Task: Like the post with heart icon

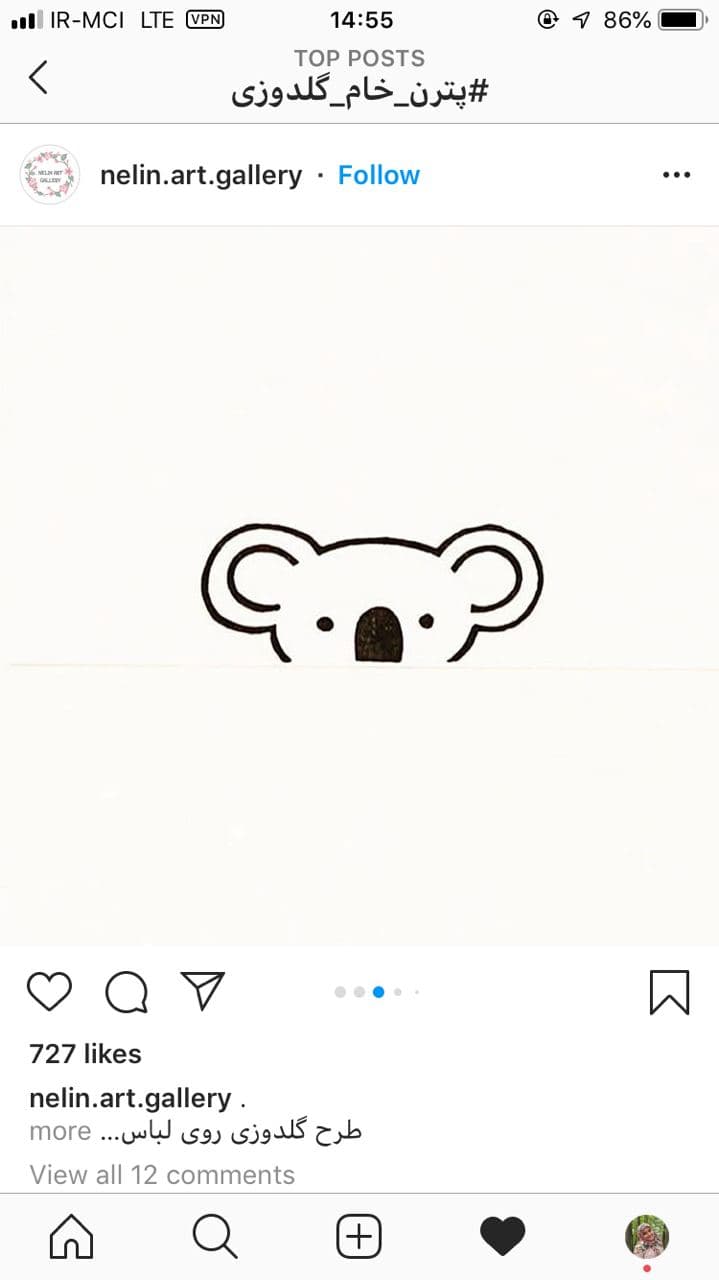Action: point(49,992)
